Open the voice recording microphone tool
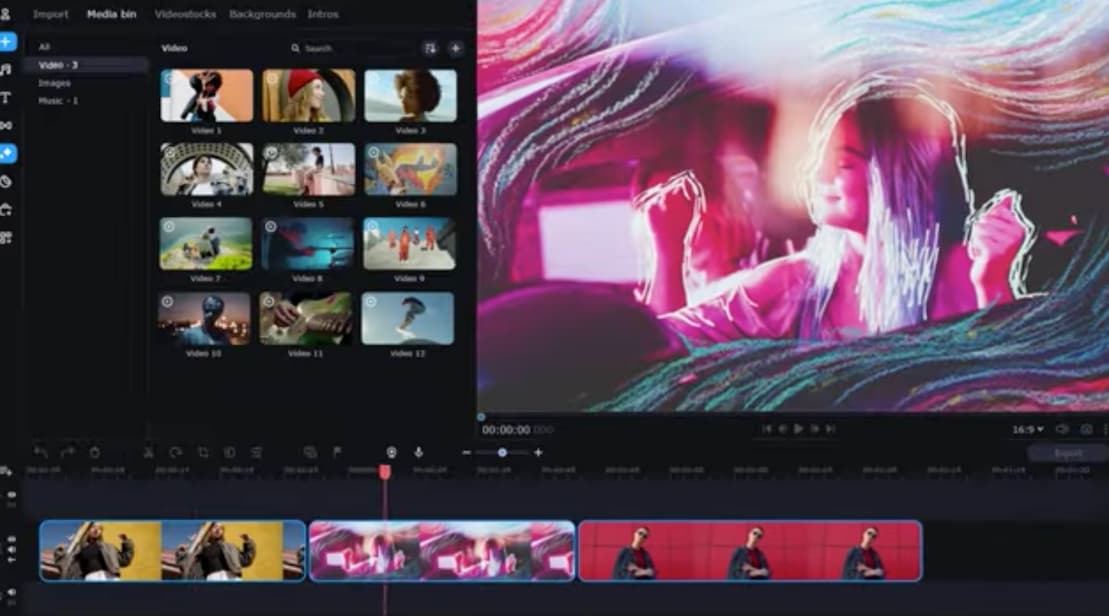This screenshot has height=616, width=1109. click(x=418, y=452)
